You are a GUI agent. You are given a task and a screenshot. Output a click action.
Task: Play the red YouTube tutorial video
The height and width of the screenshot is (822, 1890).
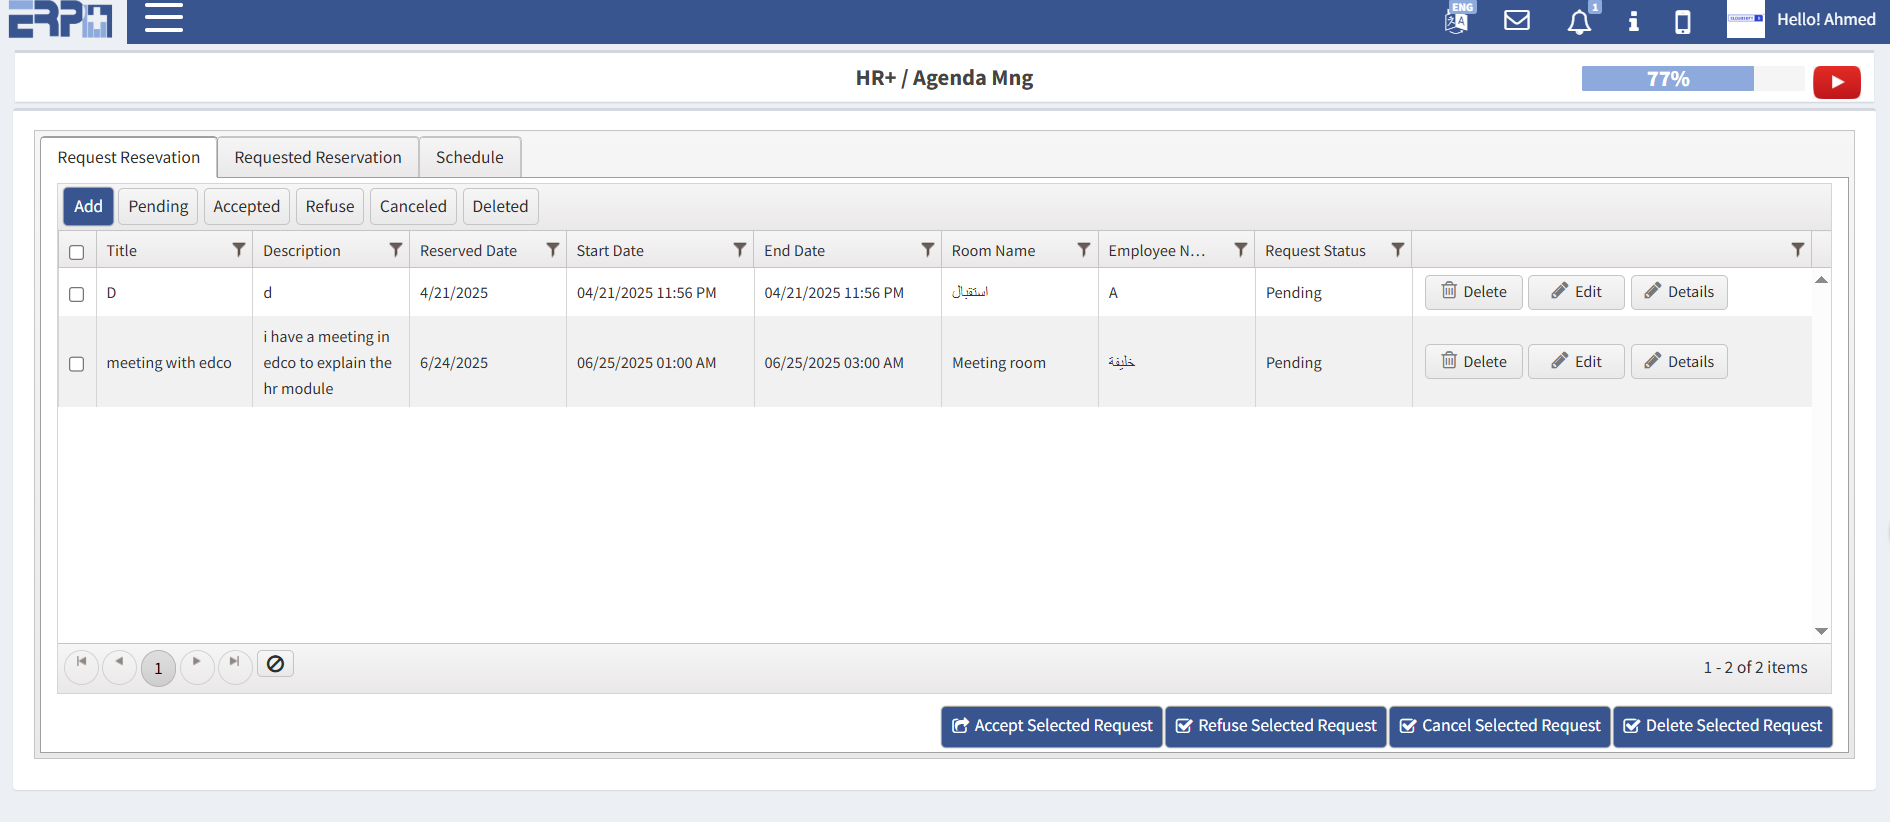pos(1836,82)
